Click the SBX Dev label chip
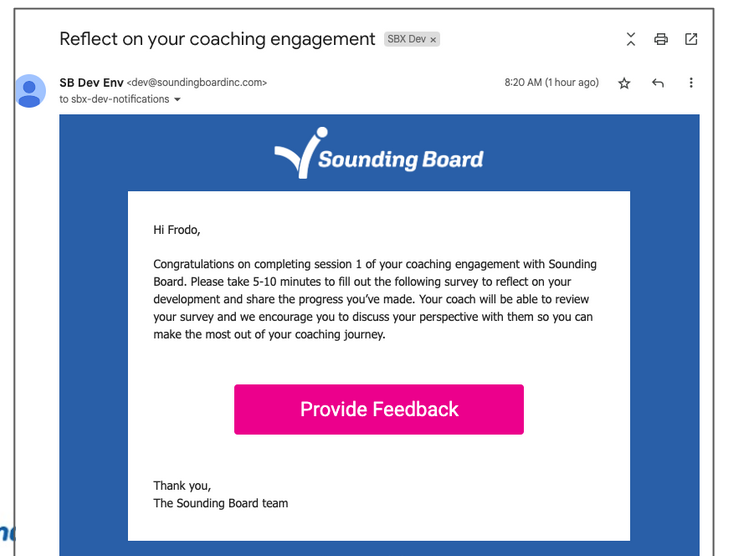The image size is (738, 556). (406, 40)
